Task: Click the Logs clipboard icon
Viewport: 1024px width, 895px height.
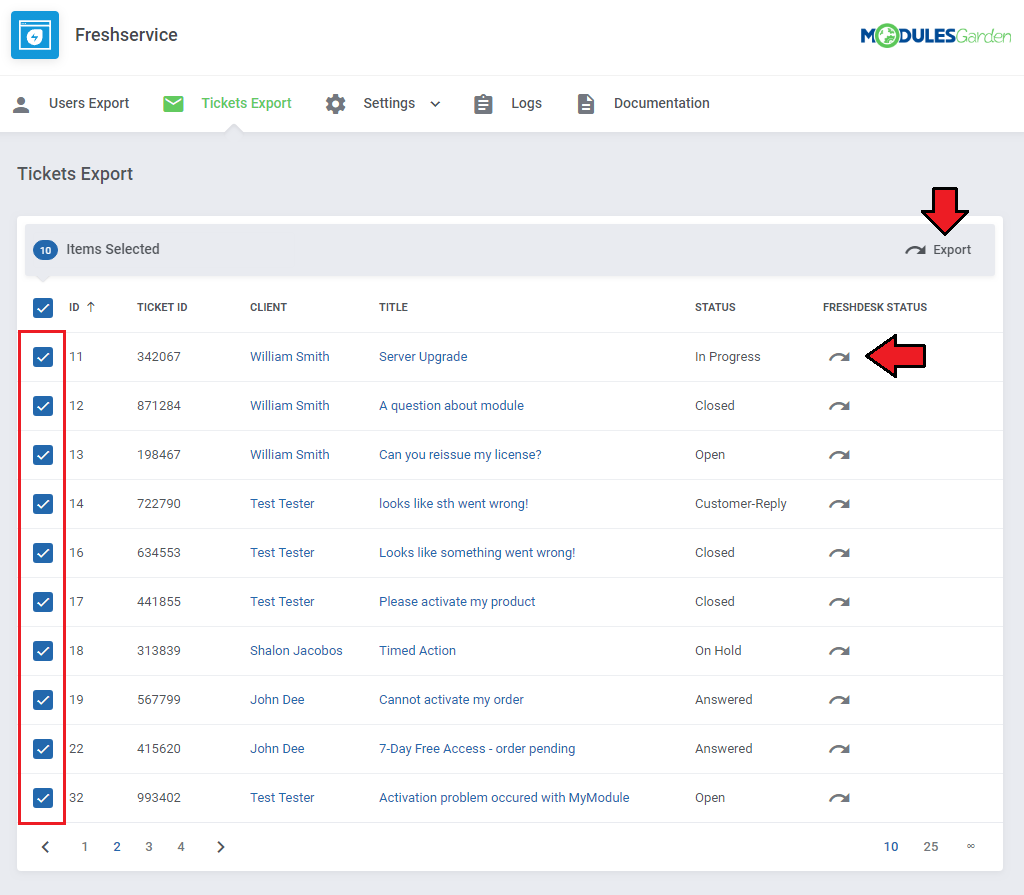Action: pos(483,104)
